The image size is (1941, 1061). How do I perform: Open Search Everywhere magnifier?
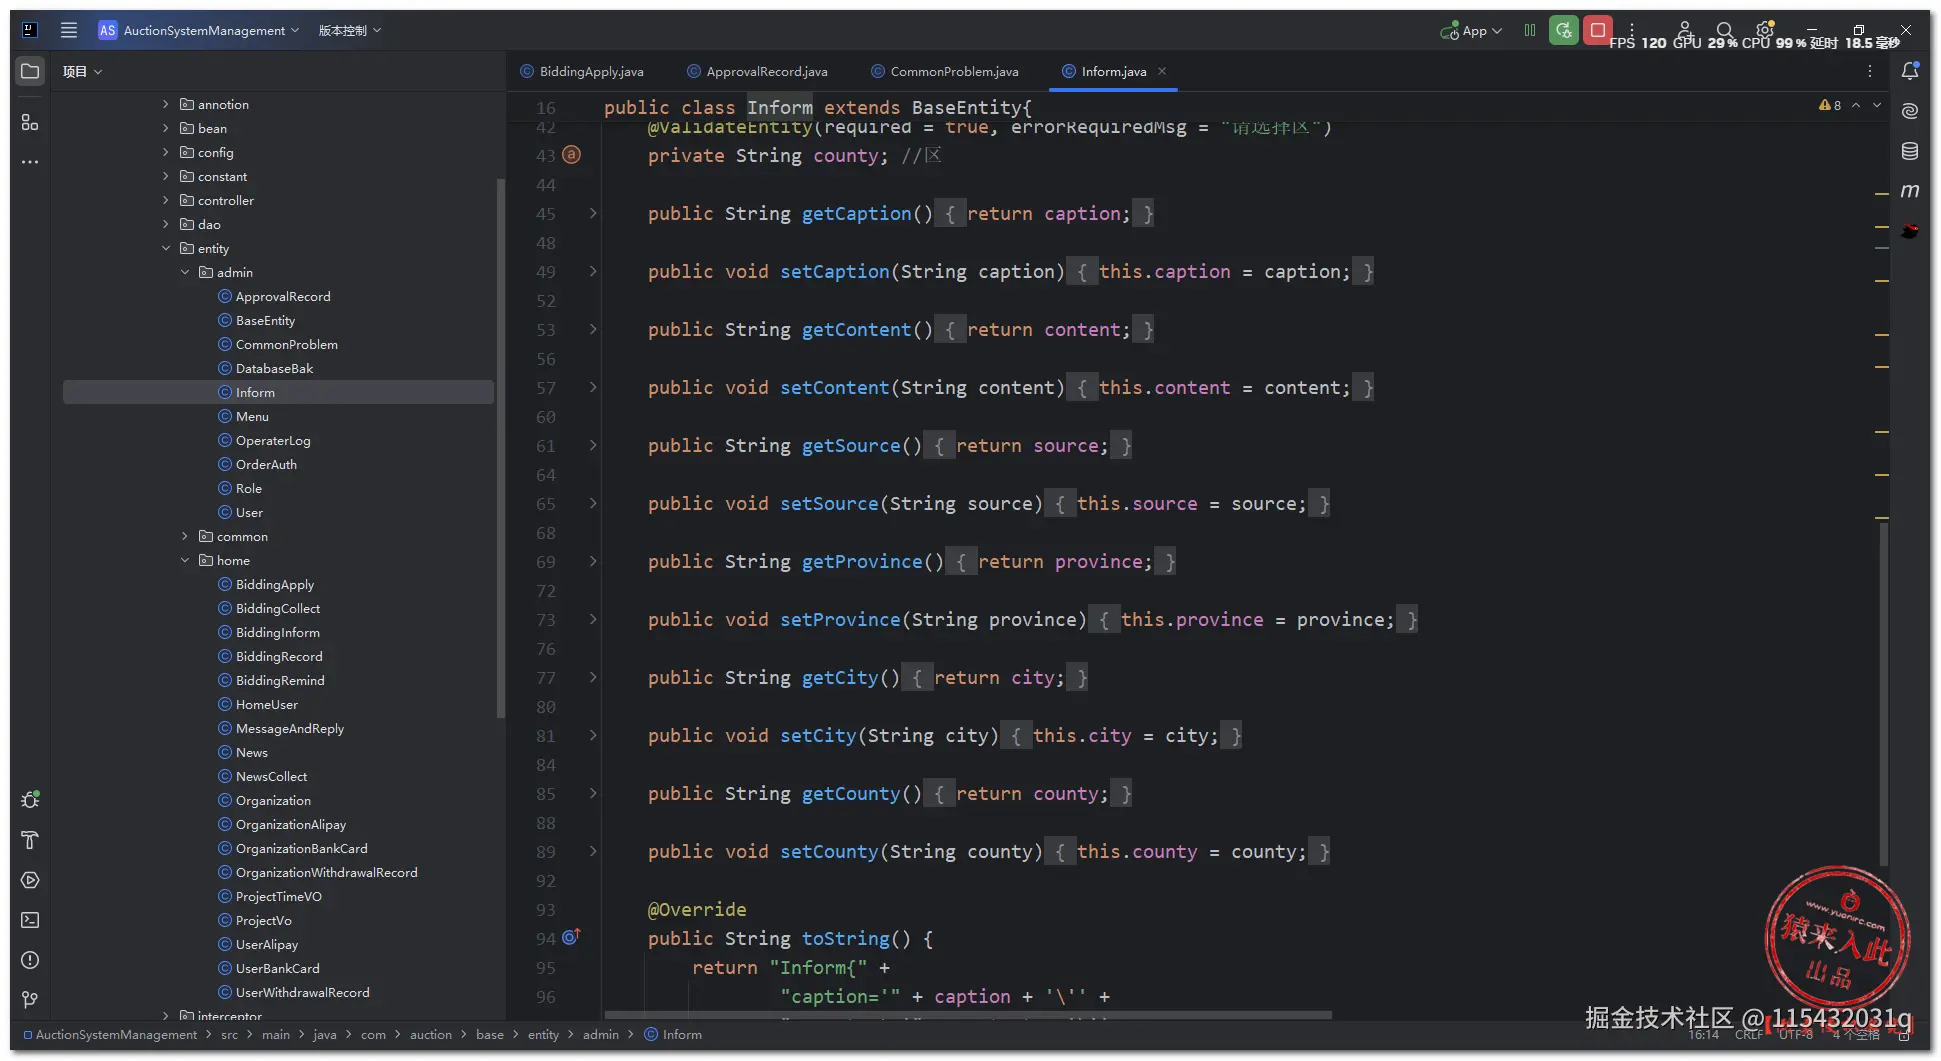[x=1725, y=30]
